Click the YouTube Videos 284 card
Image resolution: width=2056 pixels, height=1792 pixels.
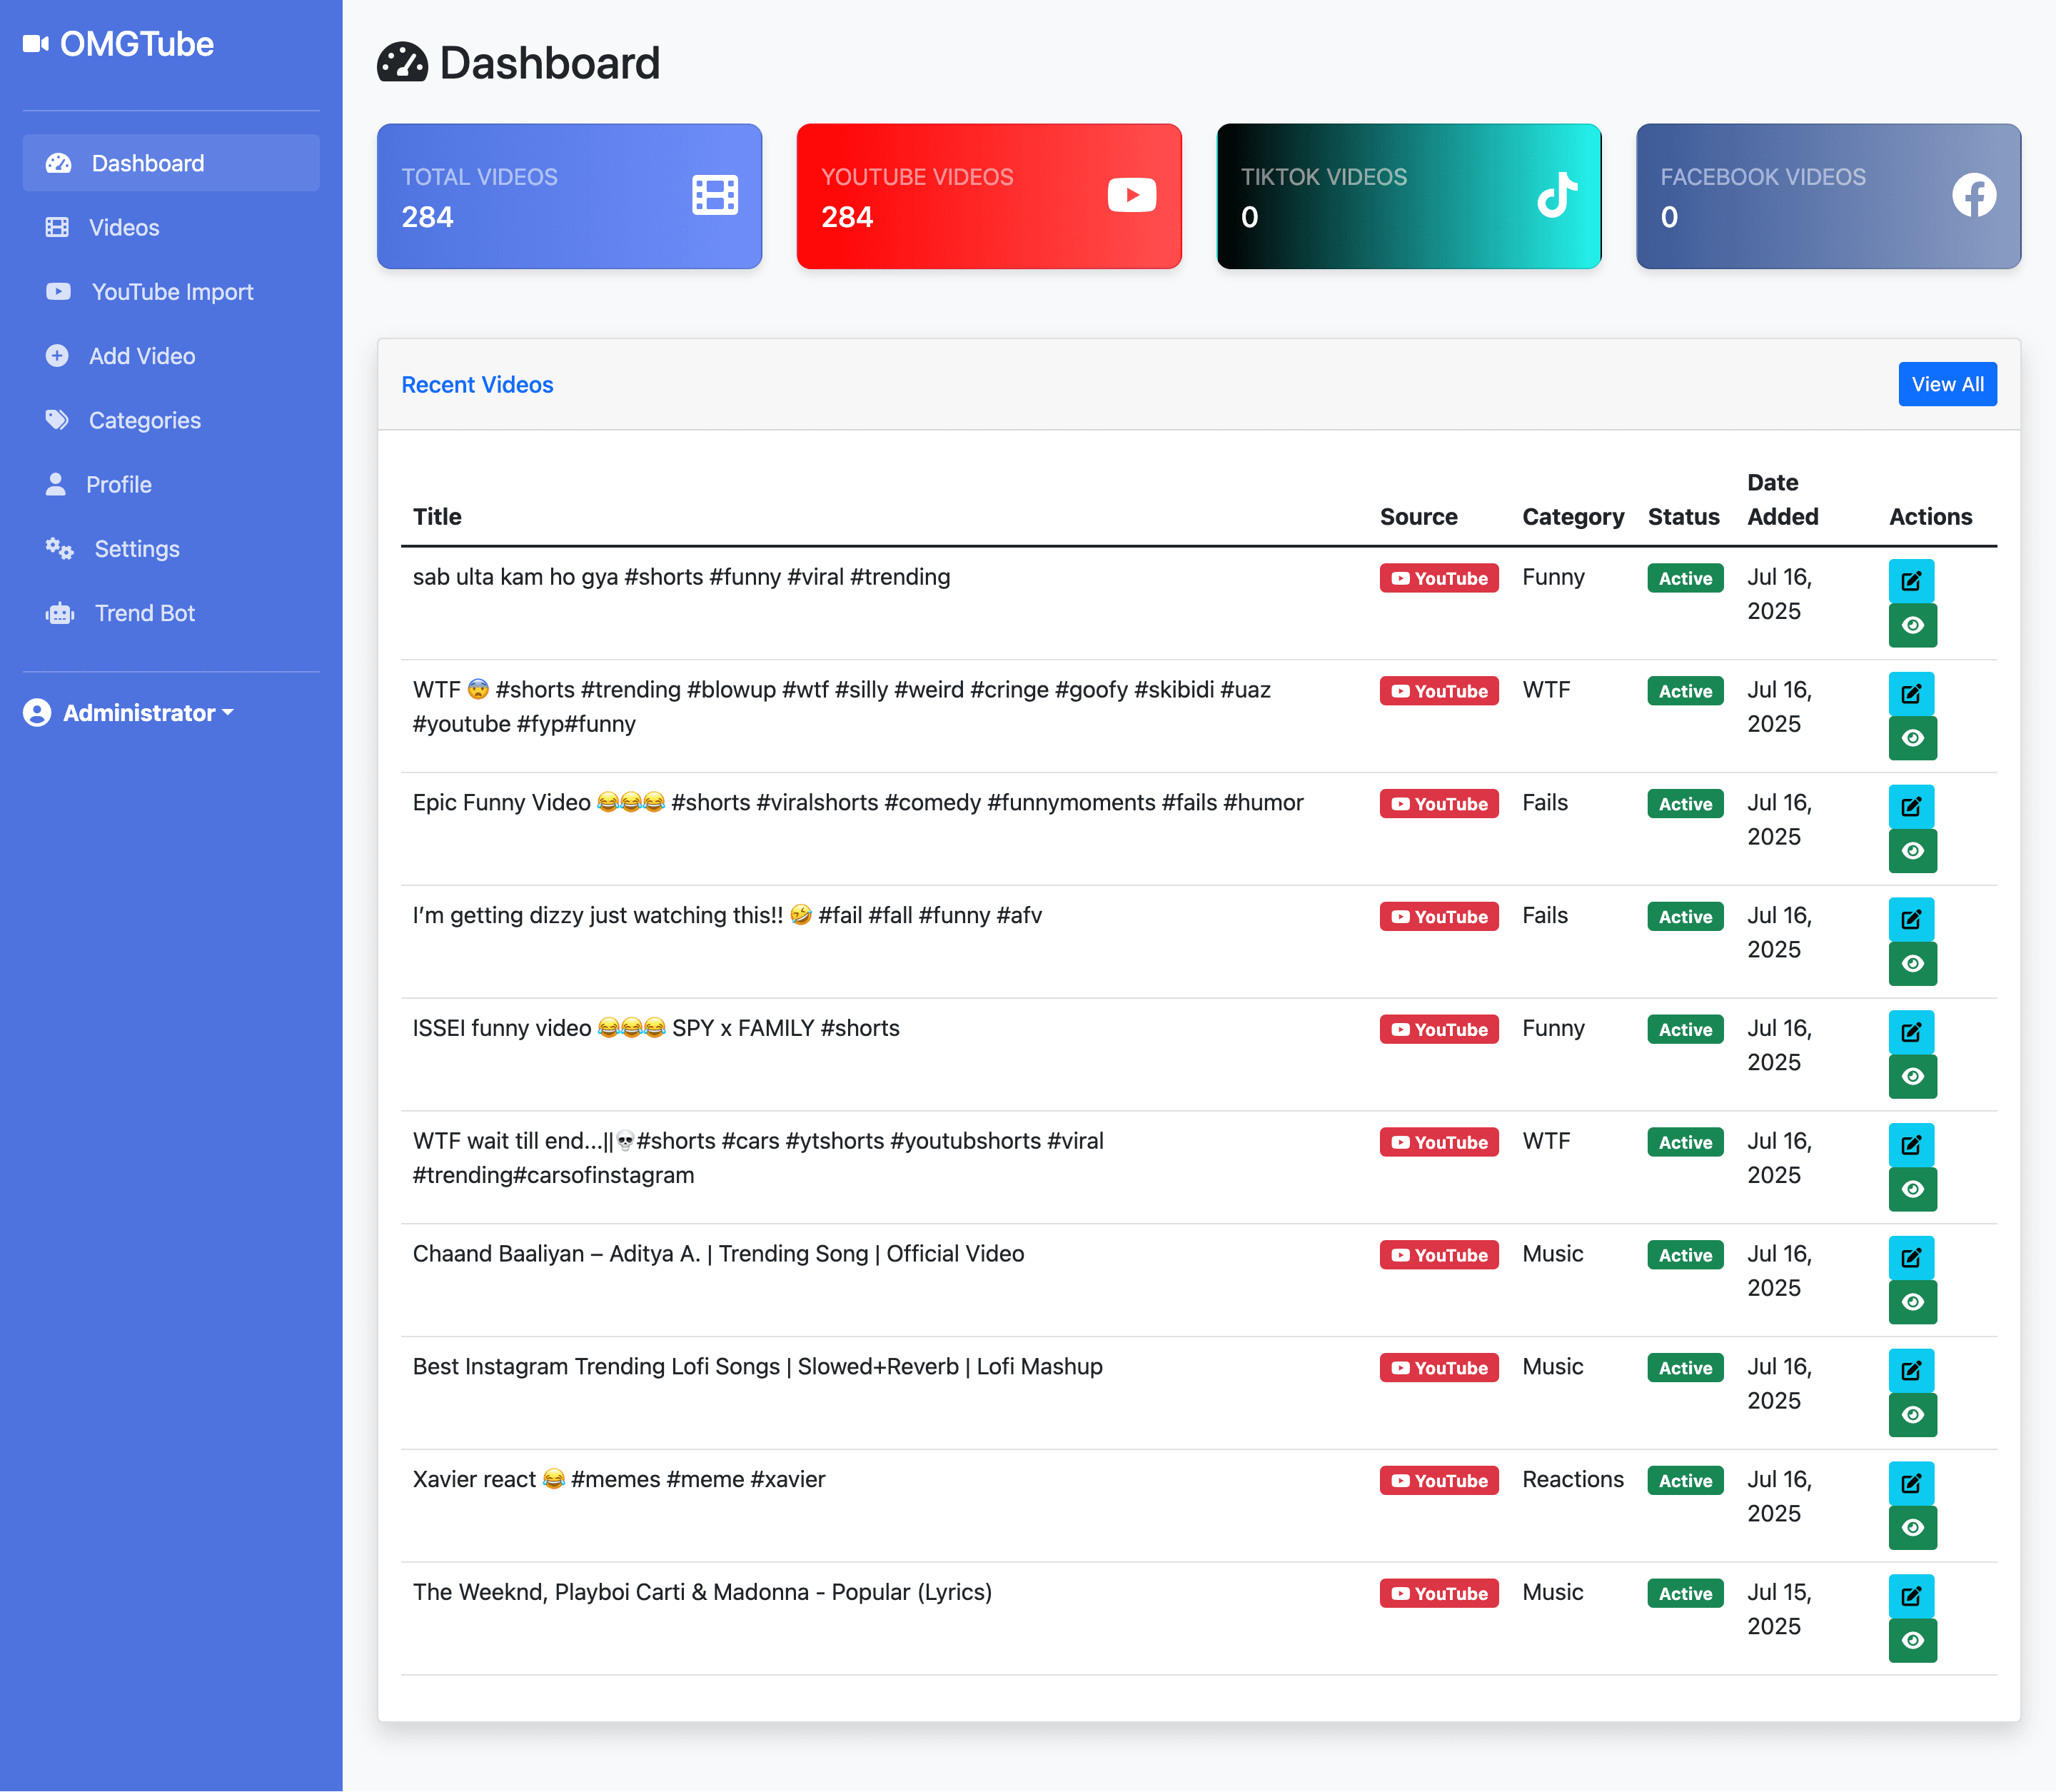[989, 196]
